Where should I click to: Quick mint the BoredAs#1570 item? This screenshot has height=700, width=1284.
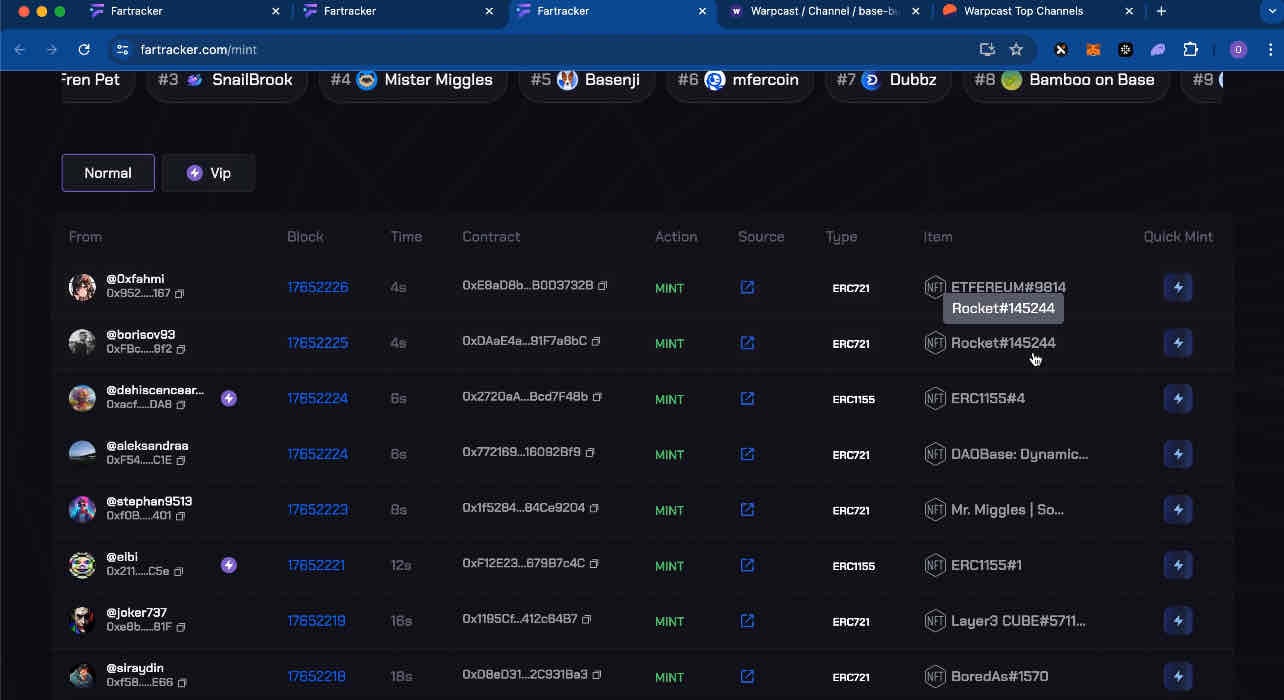(x=1178, y=677)
